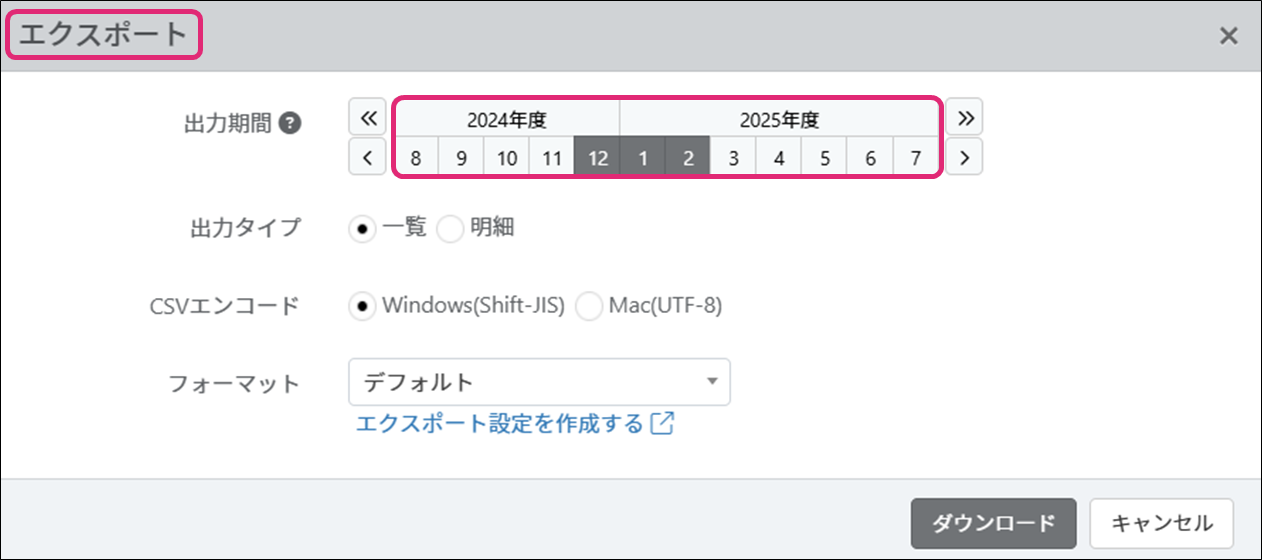Viewport: 1262px width, 560px height.
Task: Click the 2025年度 fiscal year header
Action: (x=779, y=120)
